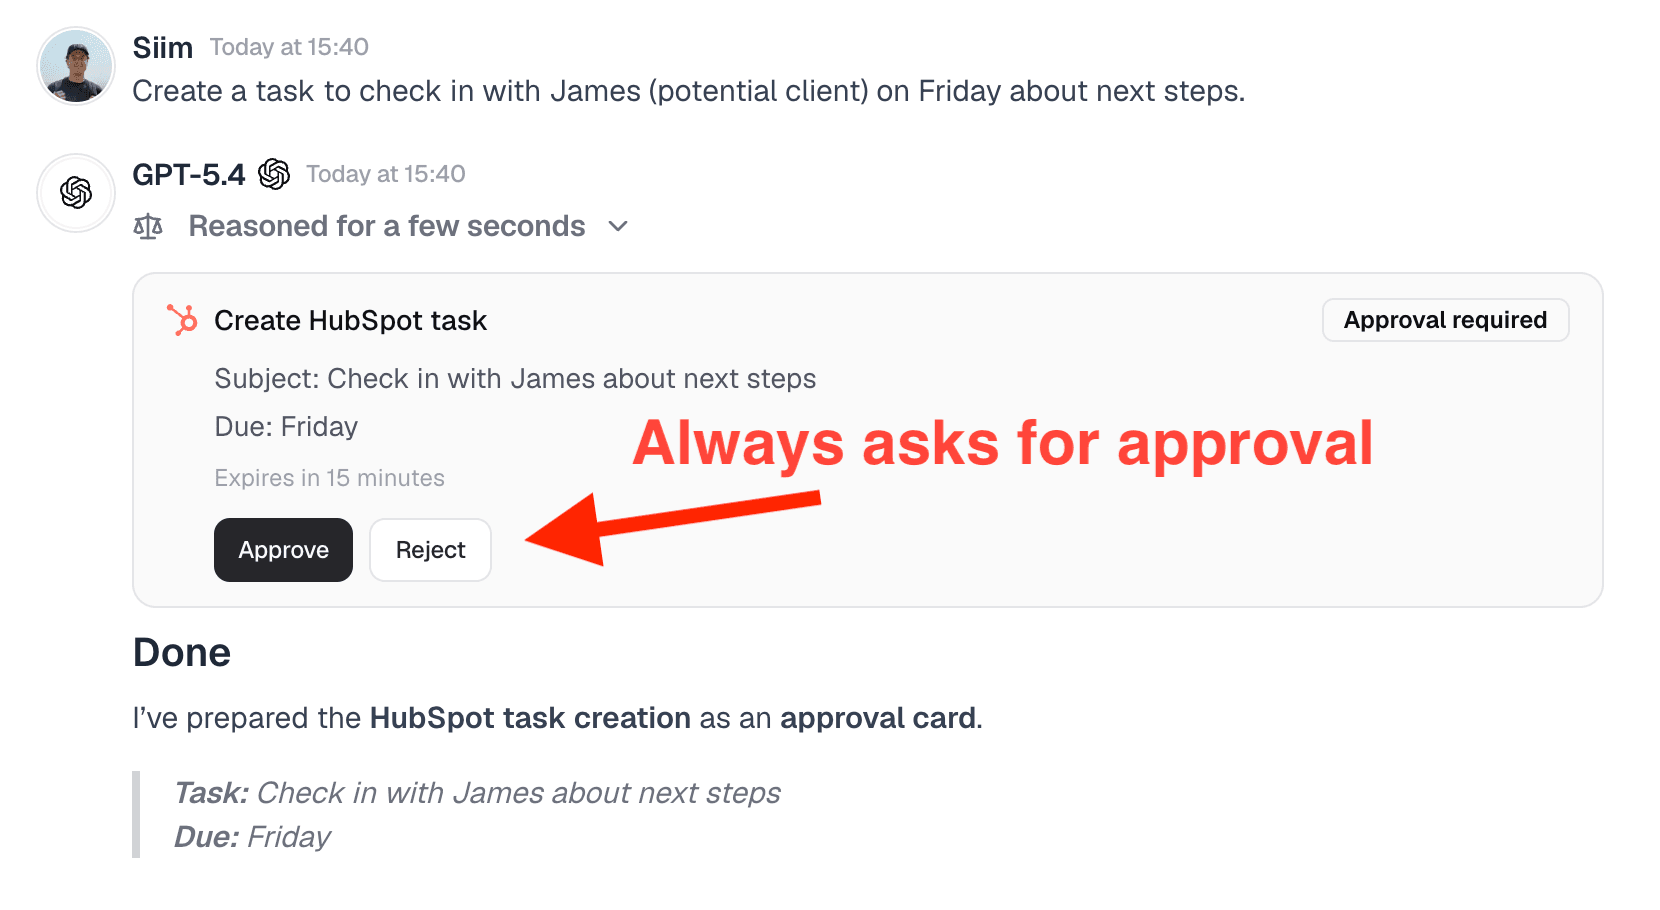Approve the HubSpot task creation
This screenshot has height=910, width=1660.
click(283, 550)
